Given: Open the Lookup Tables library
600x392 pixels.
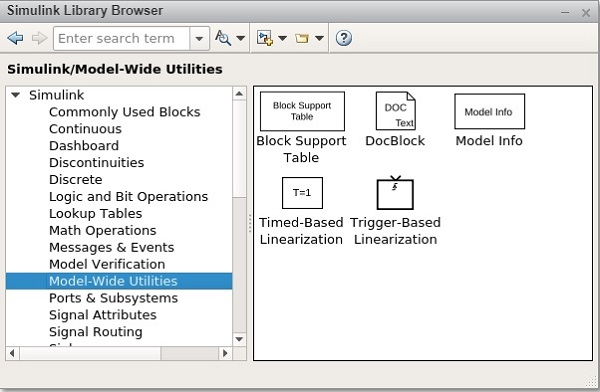Looking at the screenshot, I should point(95,213).
